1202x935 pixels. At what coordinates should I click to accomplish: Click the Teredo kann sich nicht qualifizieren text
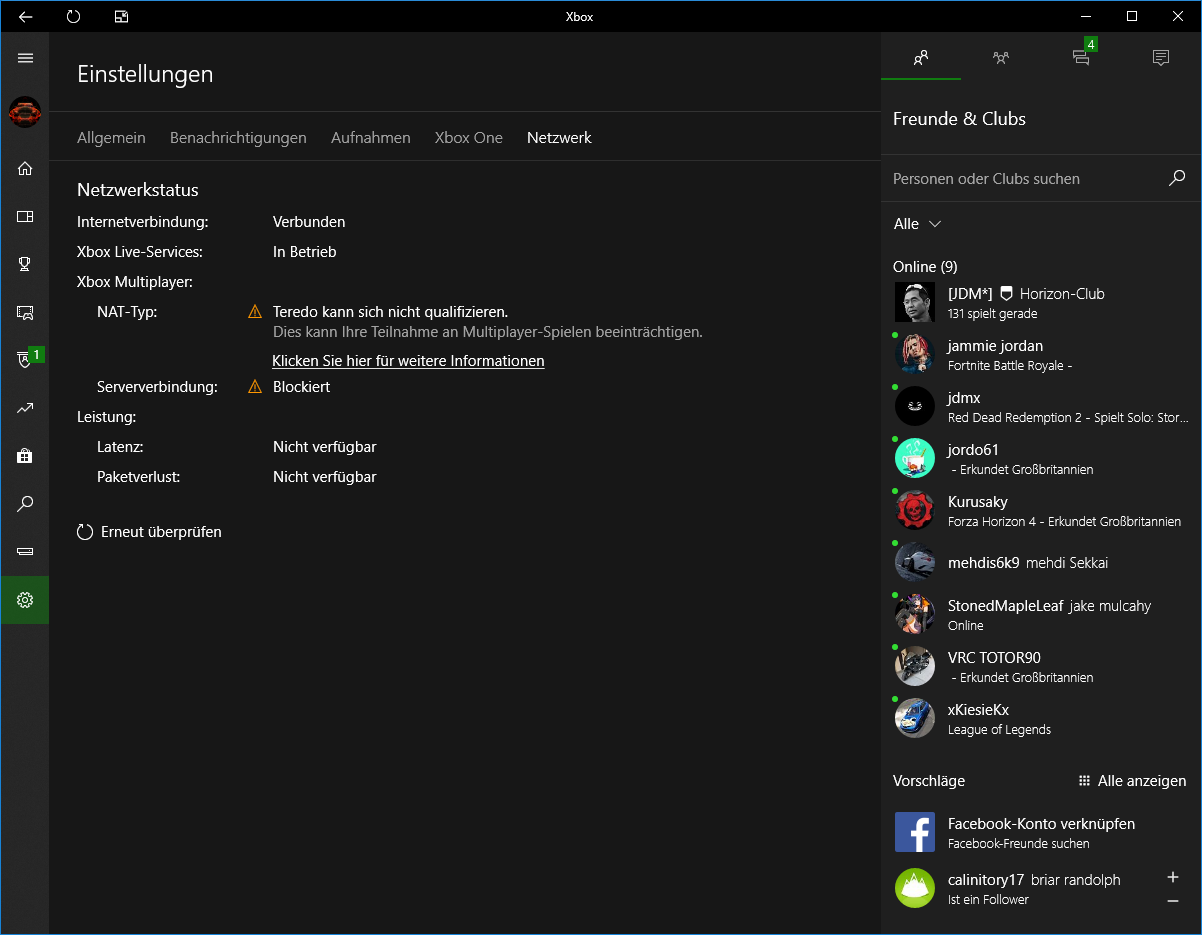(391, 312)
